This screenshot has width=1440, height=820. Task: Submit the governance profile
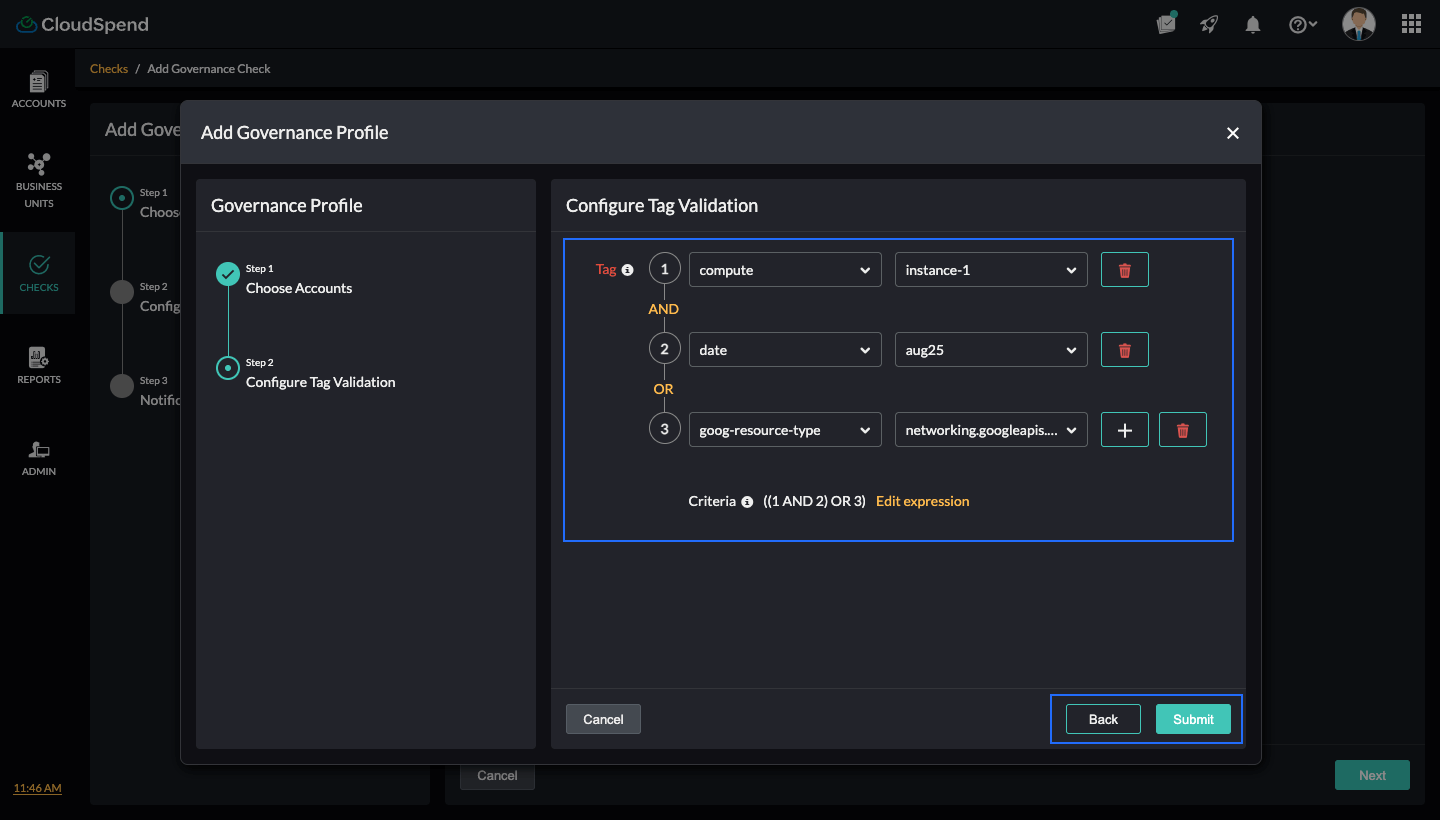click(x=1193, y=719)
